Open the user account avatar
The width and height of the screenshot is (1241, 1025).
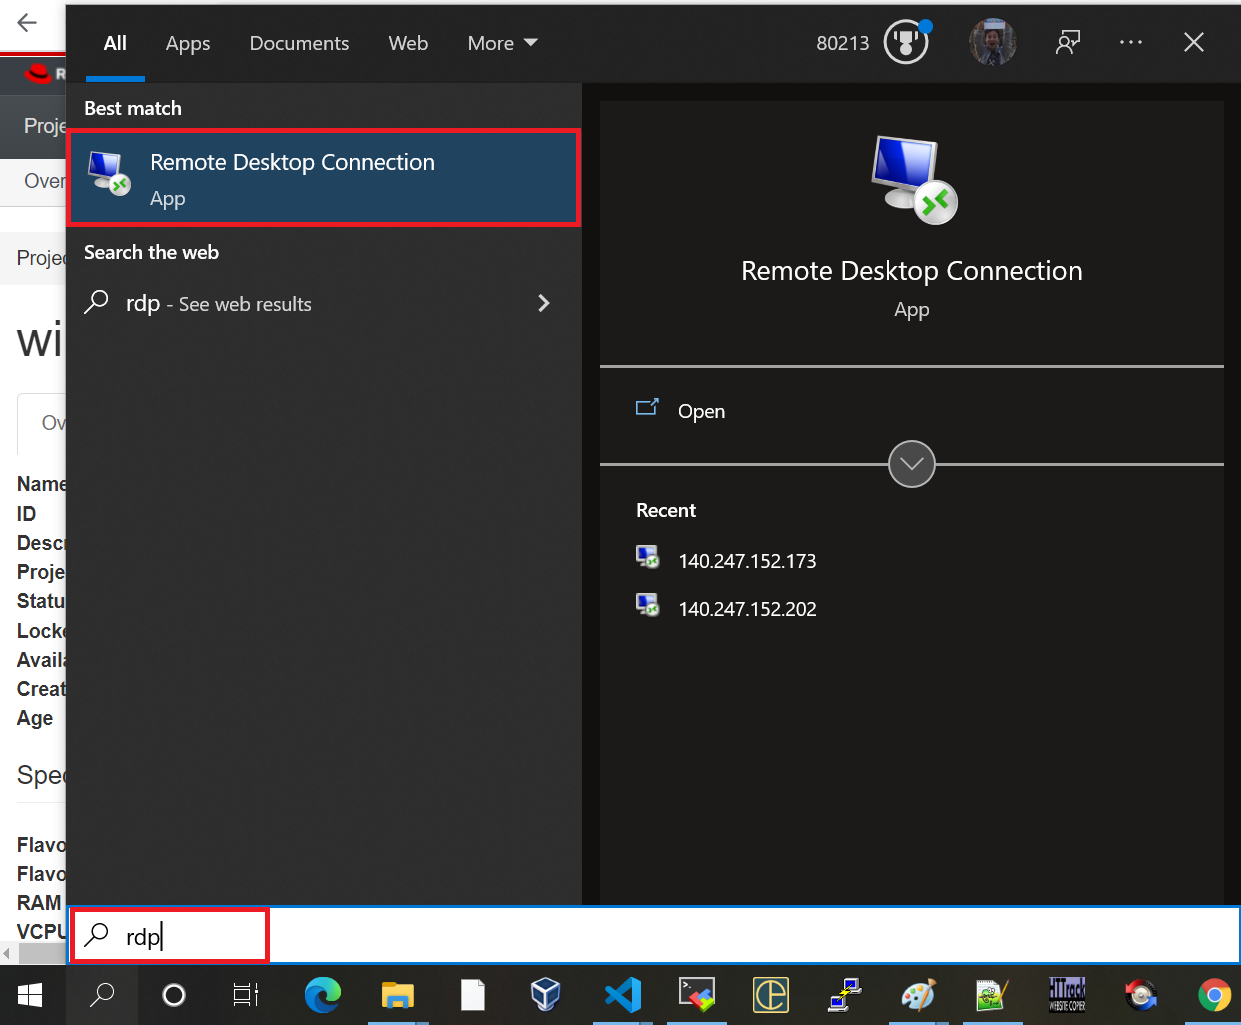(993, 42)
